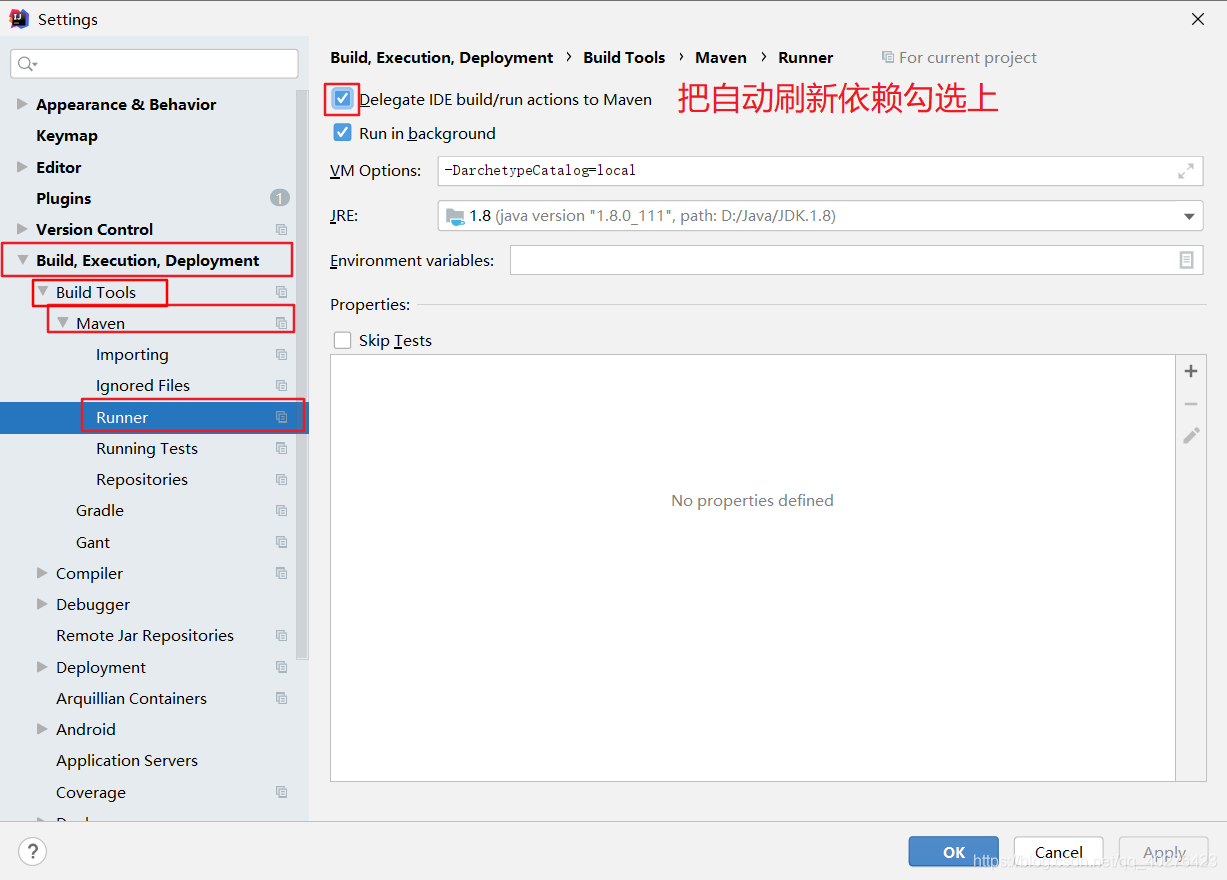Open help with the question mark button

32,852
